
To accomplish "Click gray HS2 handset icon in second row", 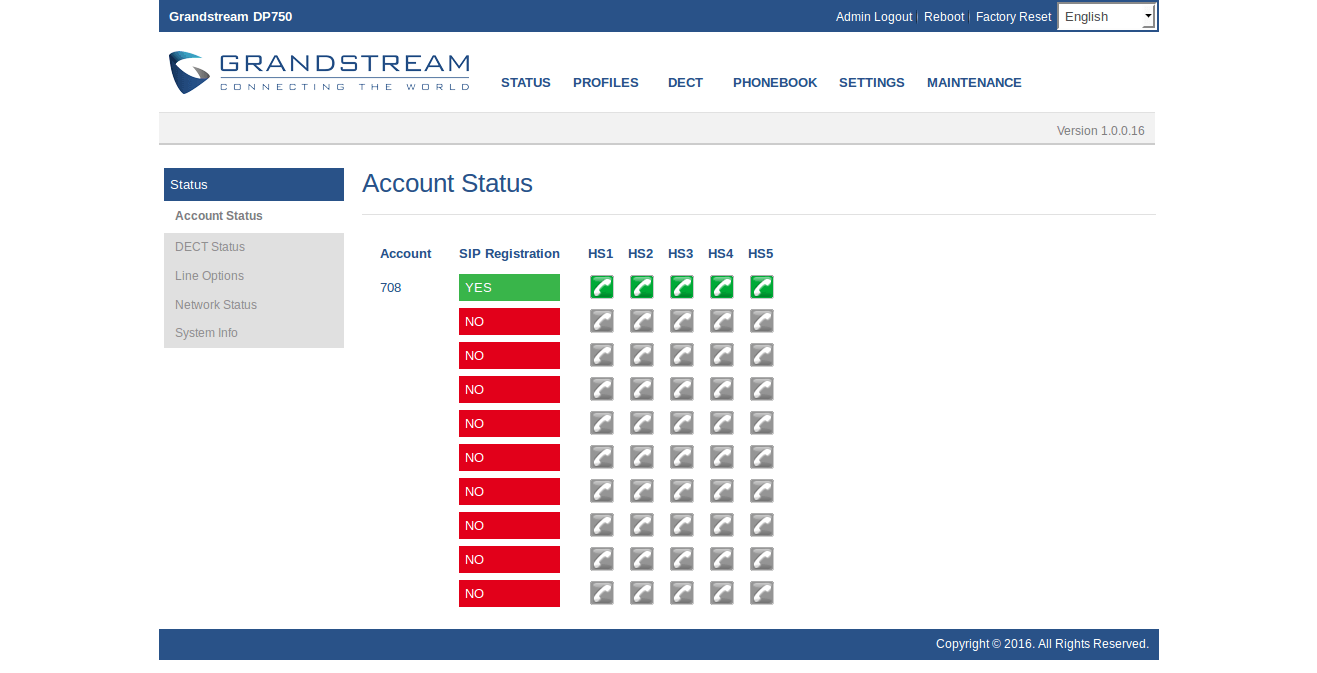I will [641, 321].
